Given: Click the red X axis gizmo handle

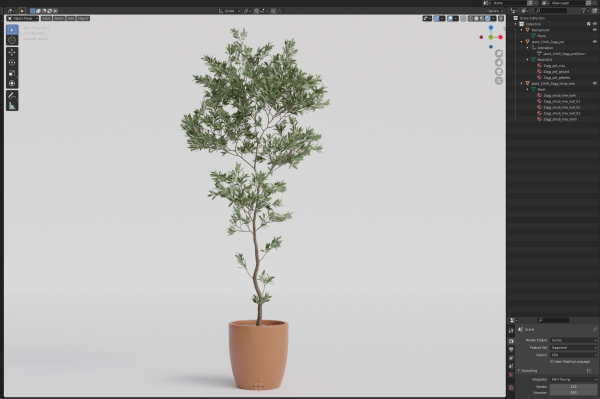Looking at the screenshot, I should click(x=500, y=37).
